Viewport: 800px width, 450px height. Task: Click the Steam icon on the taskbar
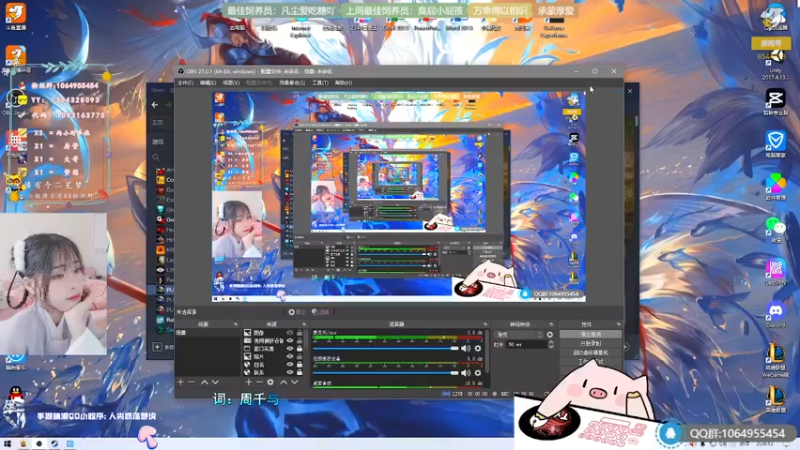coord(55,444)
